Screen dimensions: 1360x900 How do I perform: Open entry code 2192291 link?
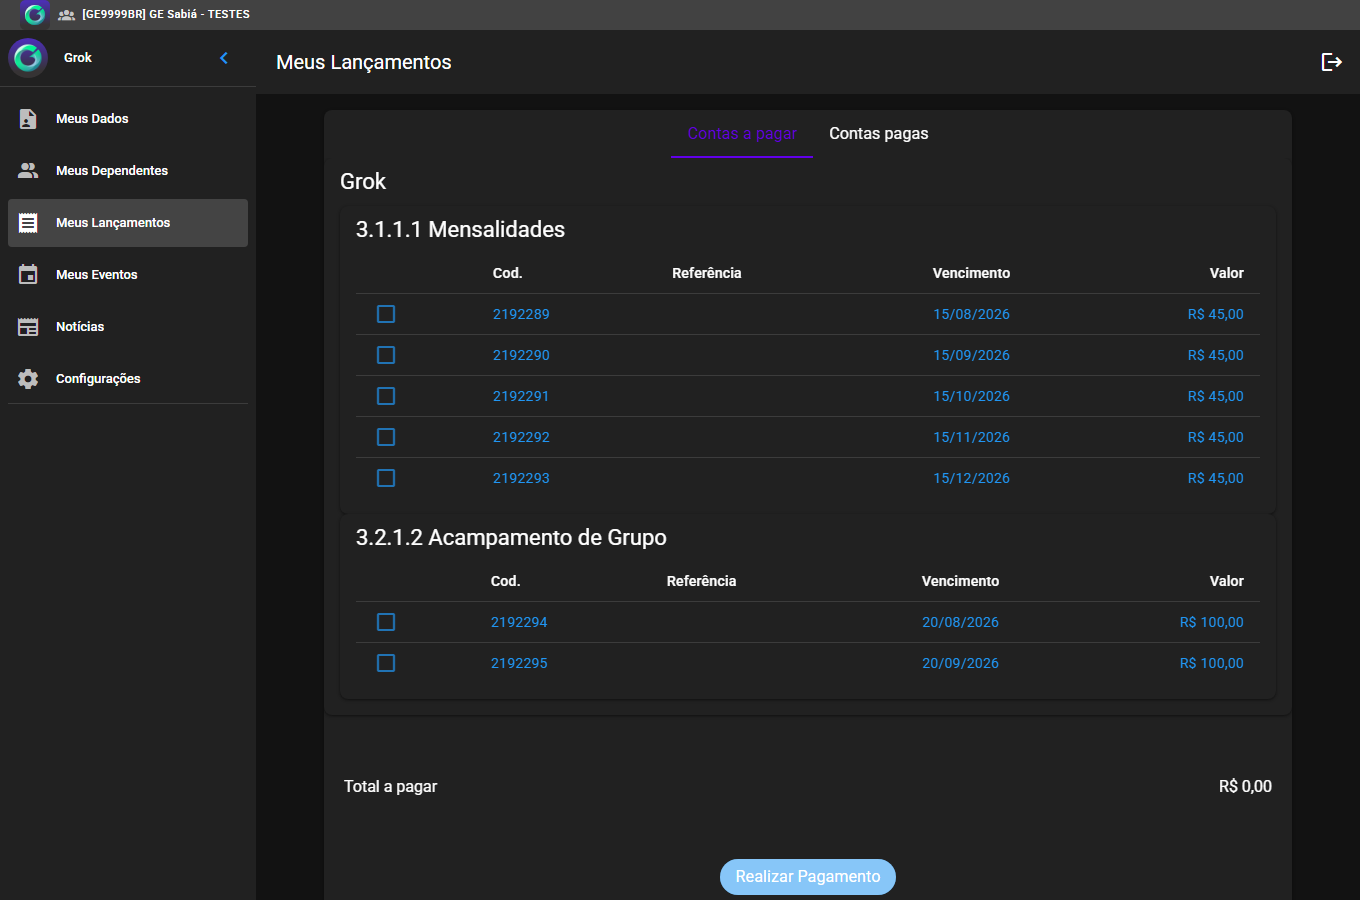click(x=521, y=396)
